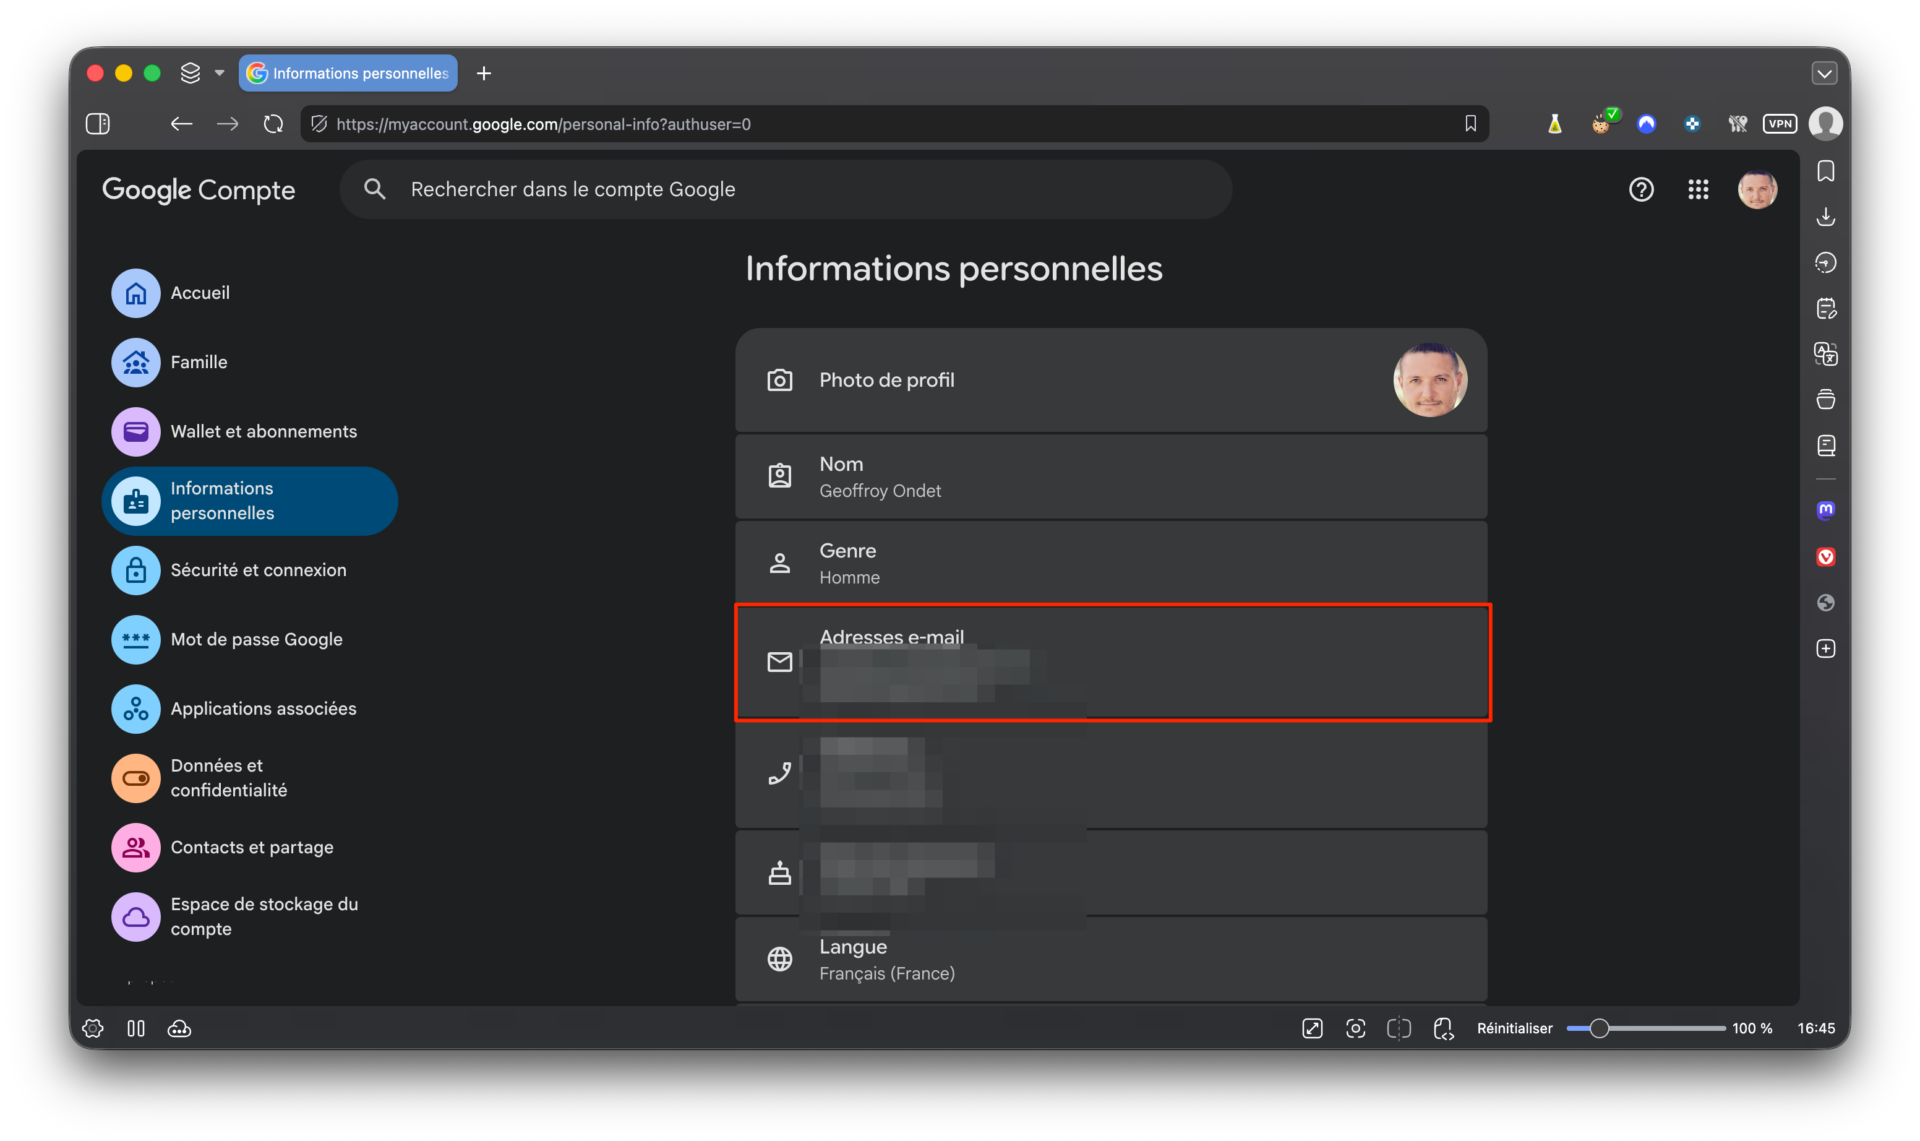Click the profile photo thumbnail
This screenshot has width=1920, height=1141.
click(x=1430, y=380)
